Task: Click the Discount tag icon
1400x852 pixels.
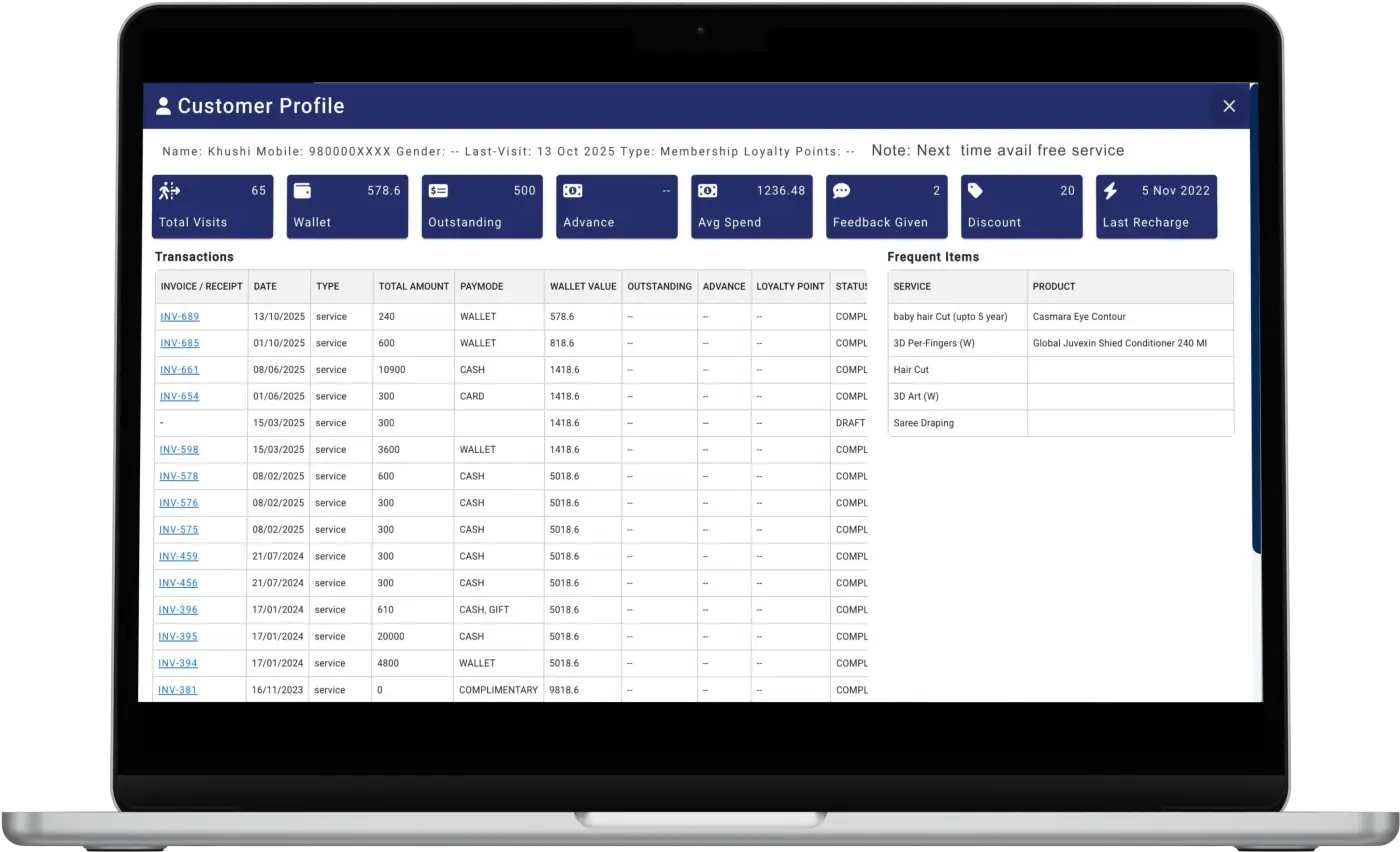Action: (975, 191)
